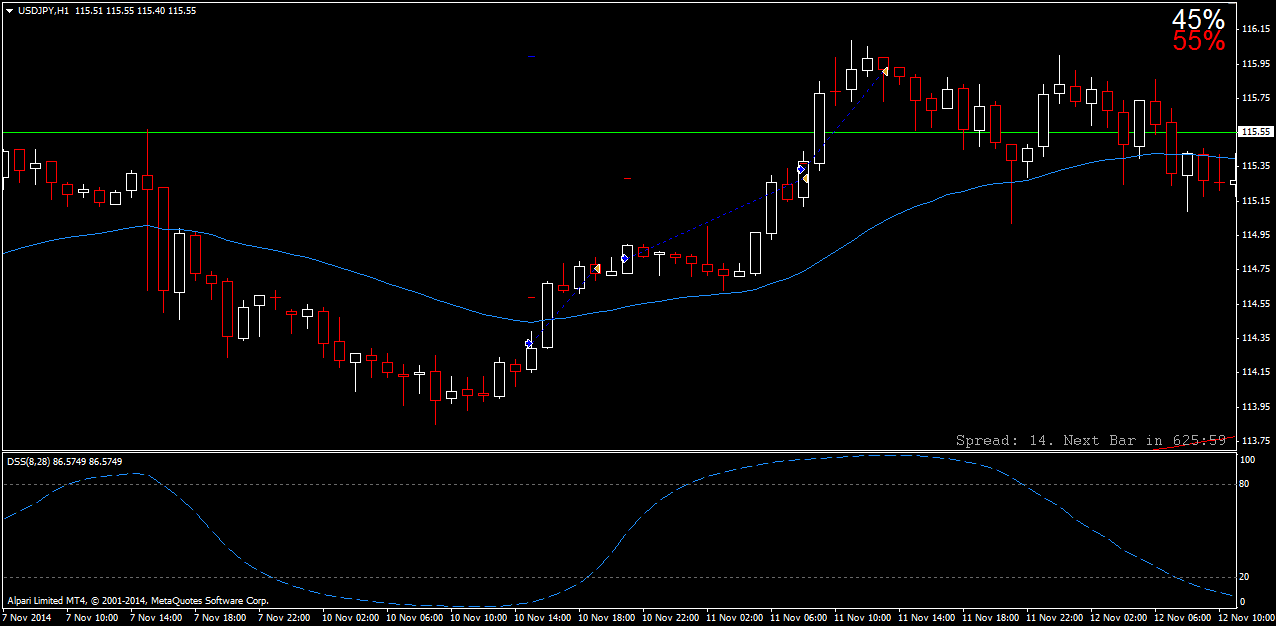Image resolution: width=1276 pixels, height=626 pixels.
Task: Click the 114.15 price scale label
Action: [1256, 372]
